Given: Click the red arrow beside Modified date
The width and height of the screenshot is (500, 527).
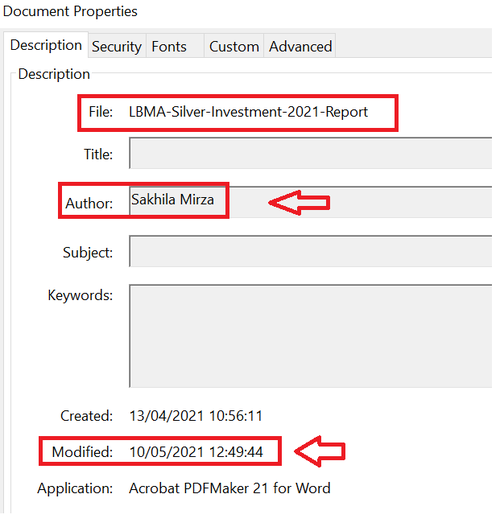Looking at the screenshot, I should pyautogui.click(x=320, y=451).
